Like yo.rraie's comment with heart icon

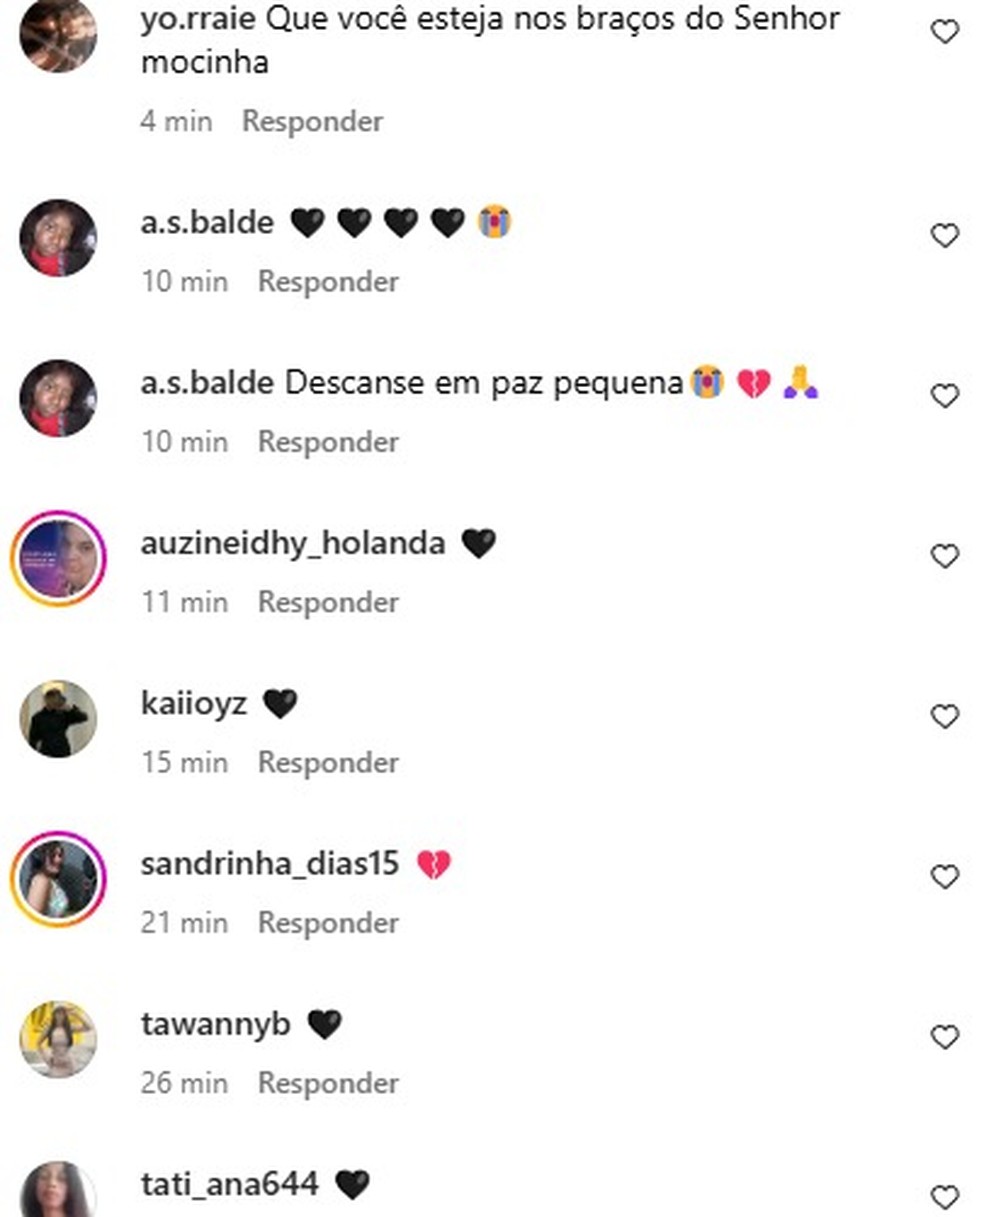pos(945,32)
